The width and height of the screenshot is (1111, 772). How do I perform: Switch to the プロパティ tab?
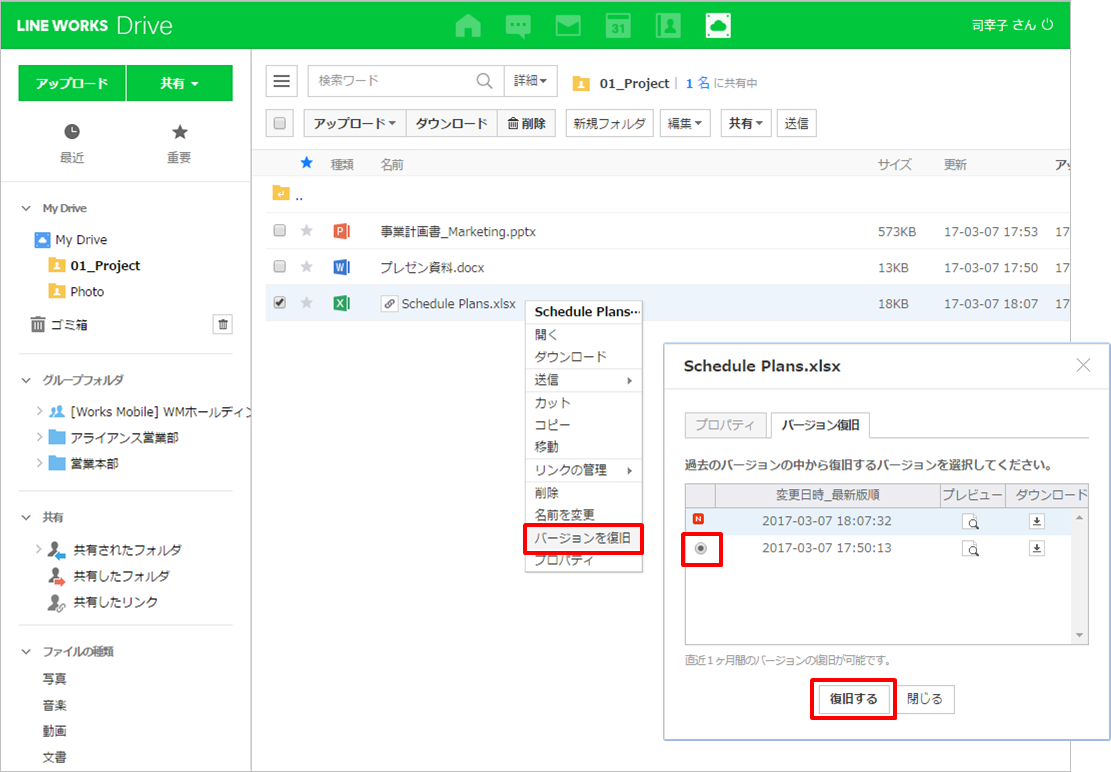coord(726,425)
